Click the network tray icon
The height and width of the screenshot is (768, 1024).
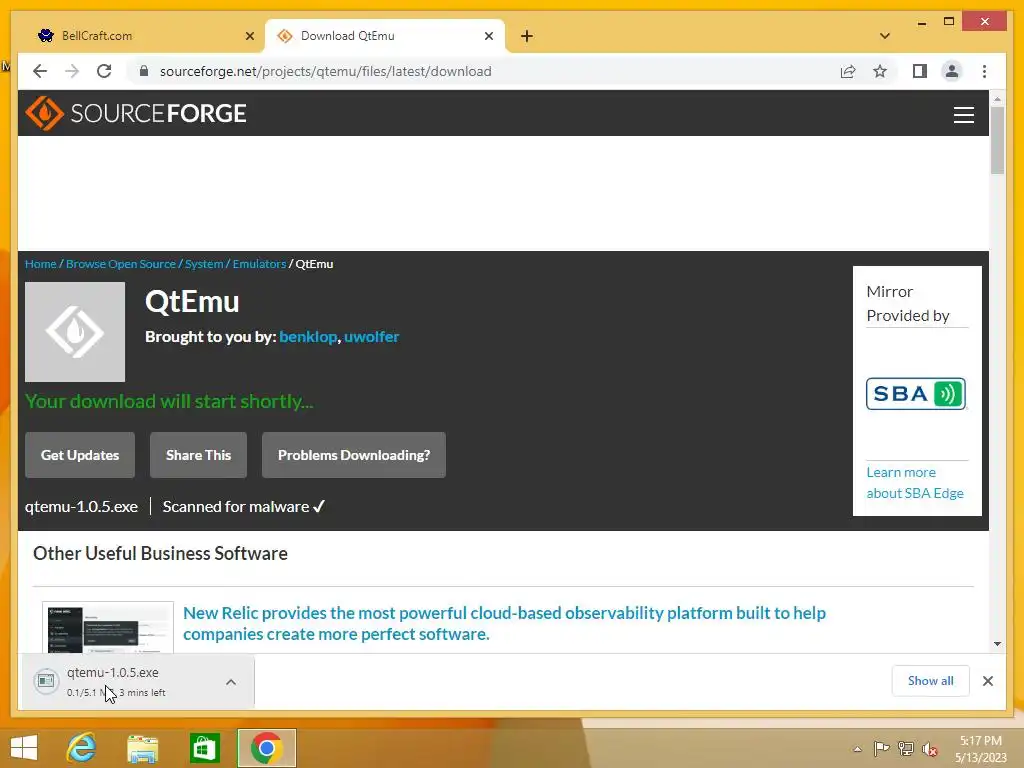click(x=906, y=748)
